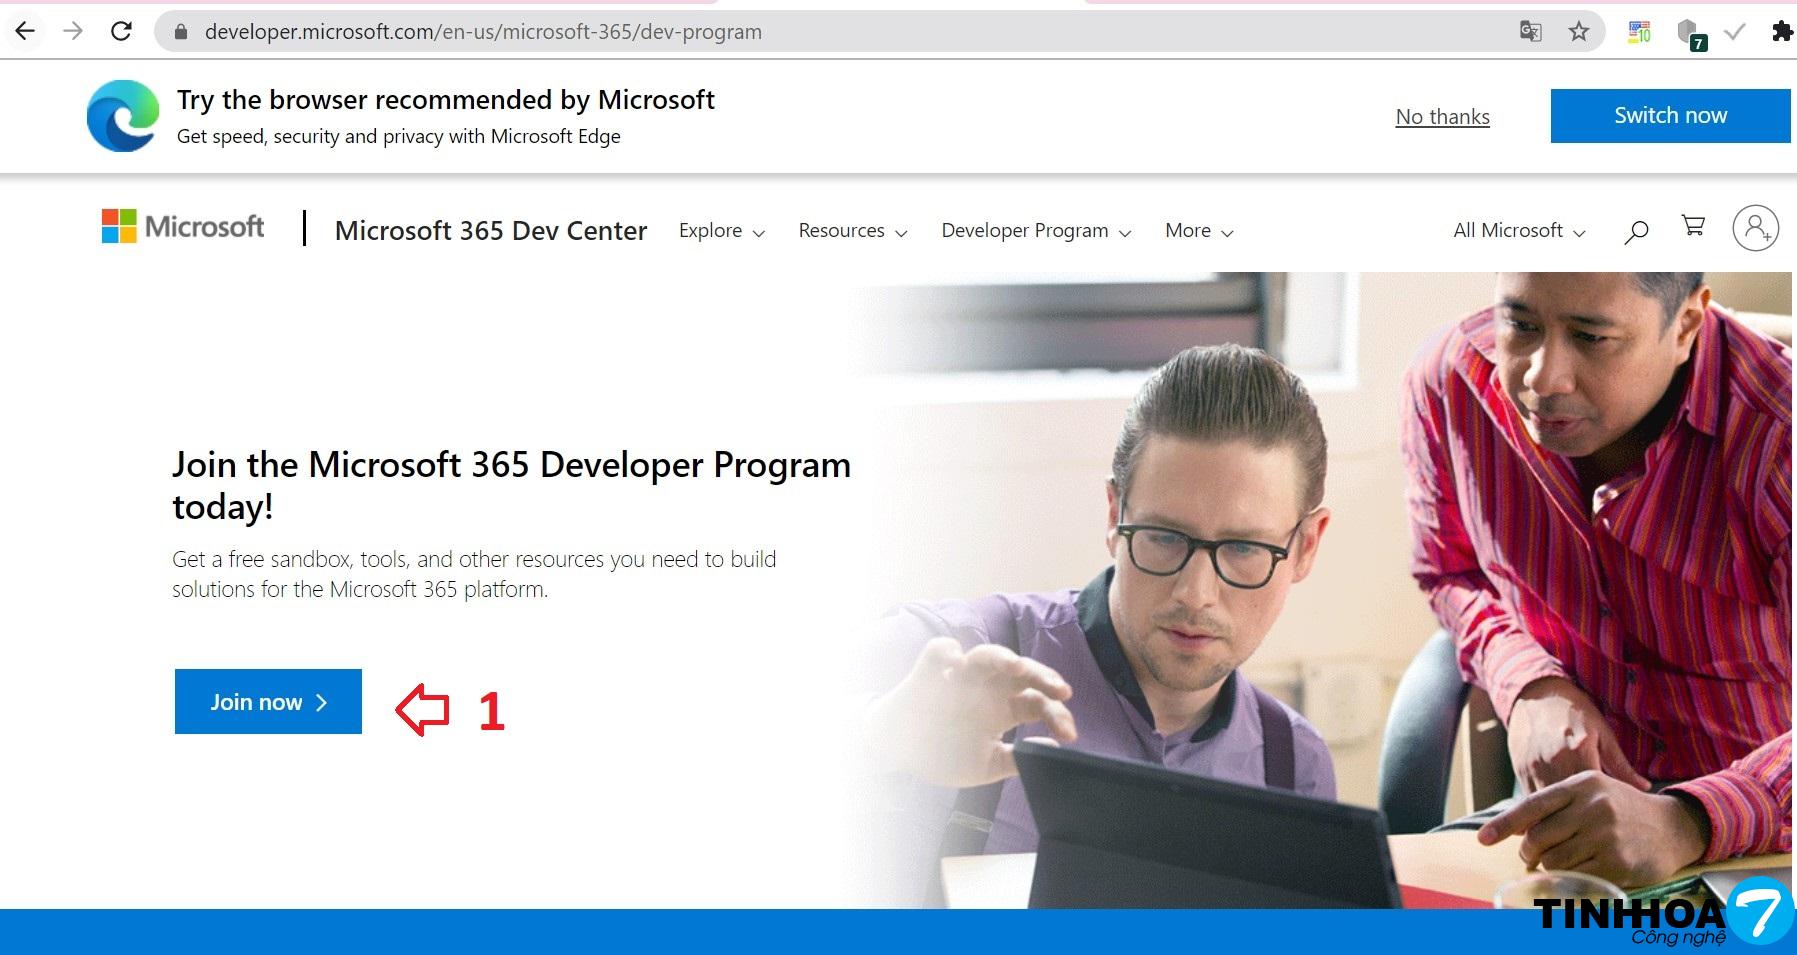Bookmark this page with the star icon
The width and height of the screenshot is (1797, 955).
click(1578, 32)
